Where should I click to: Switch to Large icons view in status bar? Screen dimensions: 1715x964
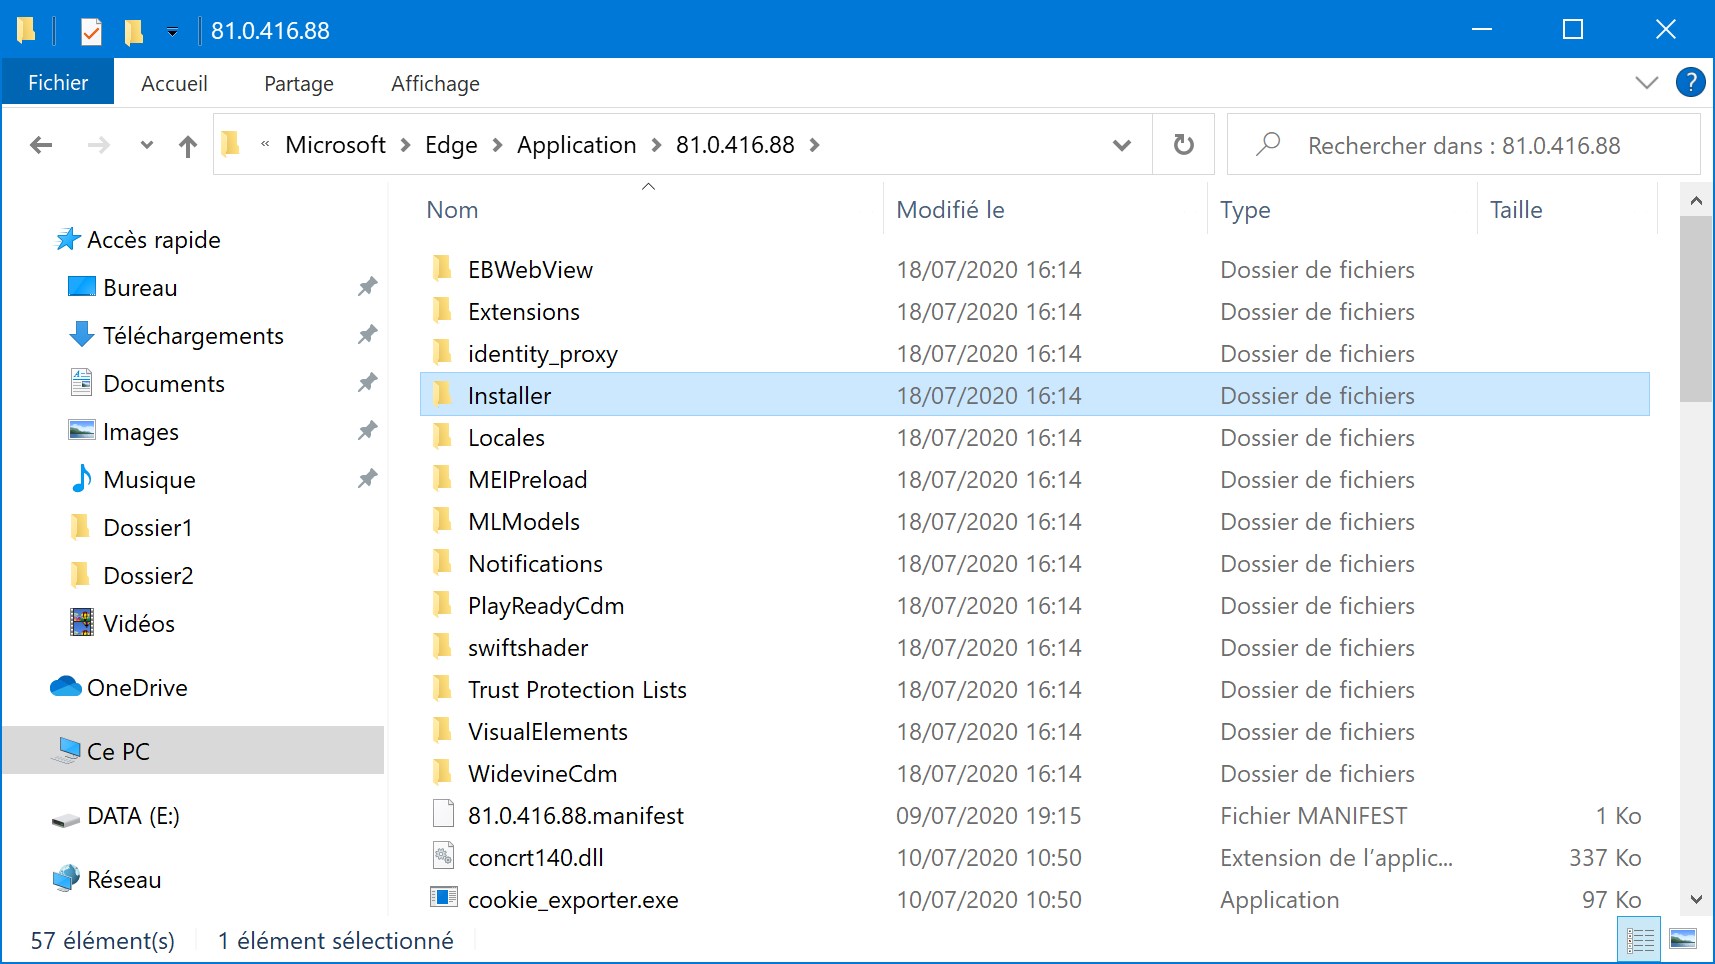(x=1683, y=940)
